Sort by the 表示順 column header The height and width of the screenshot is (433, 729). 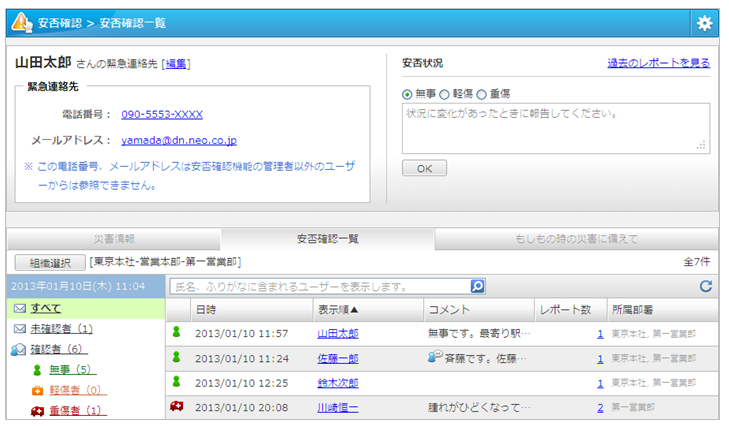click(x=338, y=310)
